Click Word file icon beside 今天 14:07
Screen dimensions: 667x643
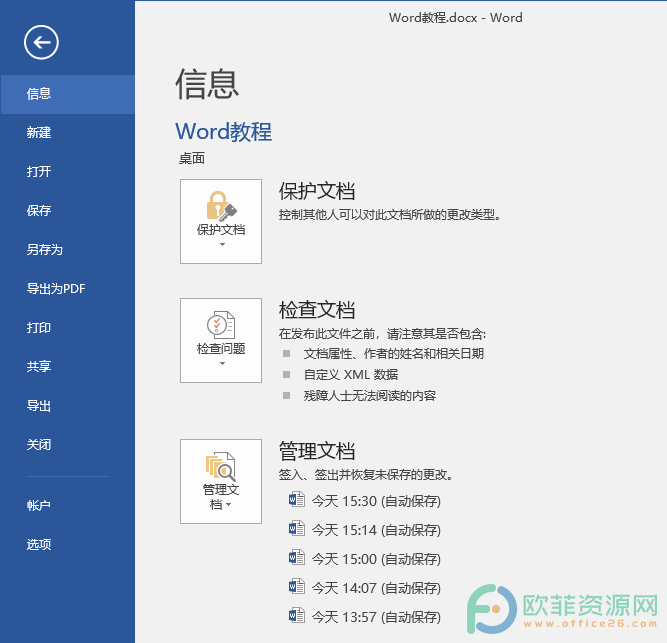pyautogui.click(x=296, y=586)
